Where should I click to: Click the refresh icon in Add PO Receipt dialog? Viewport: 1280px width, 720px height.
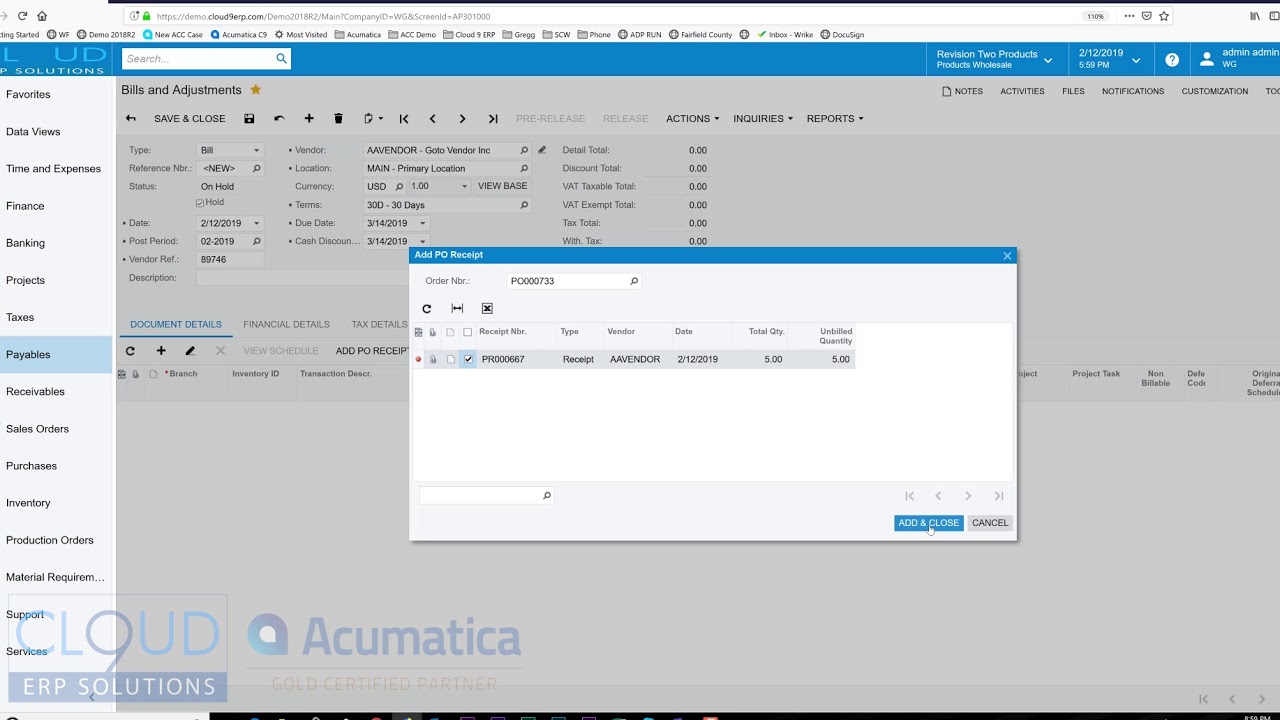coord(427,309)
